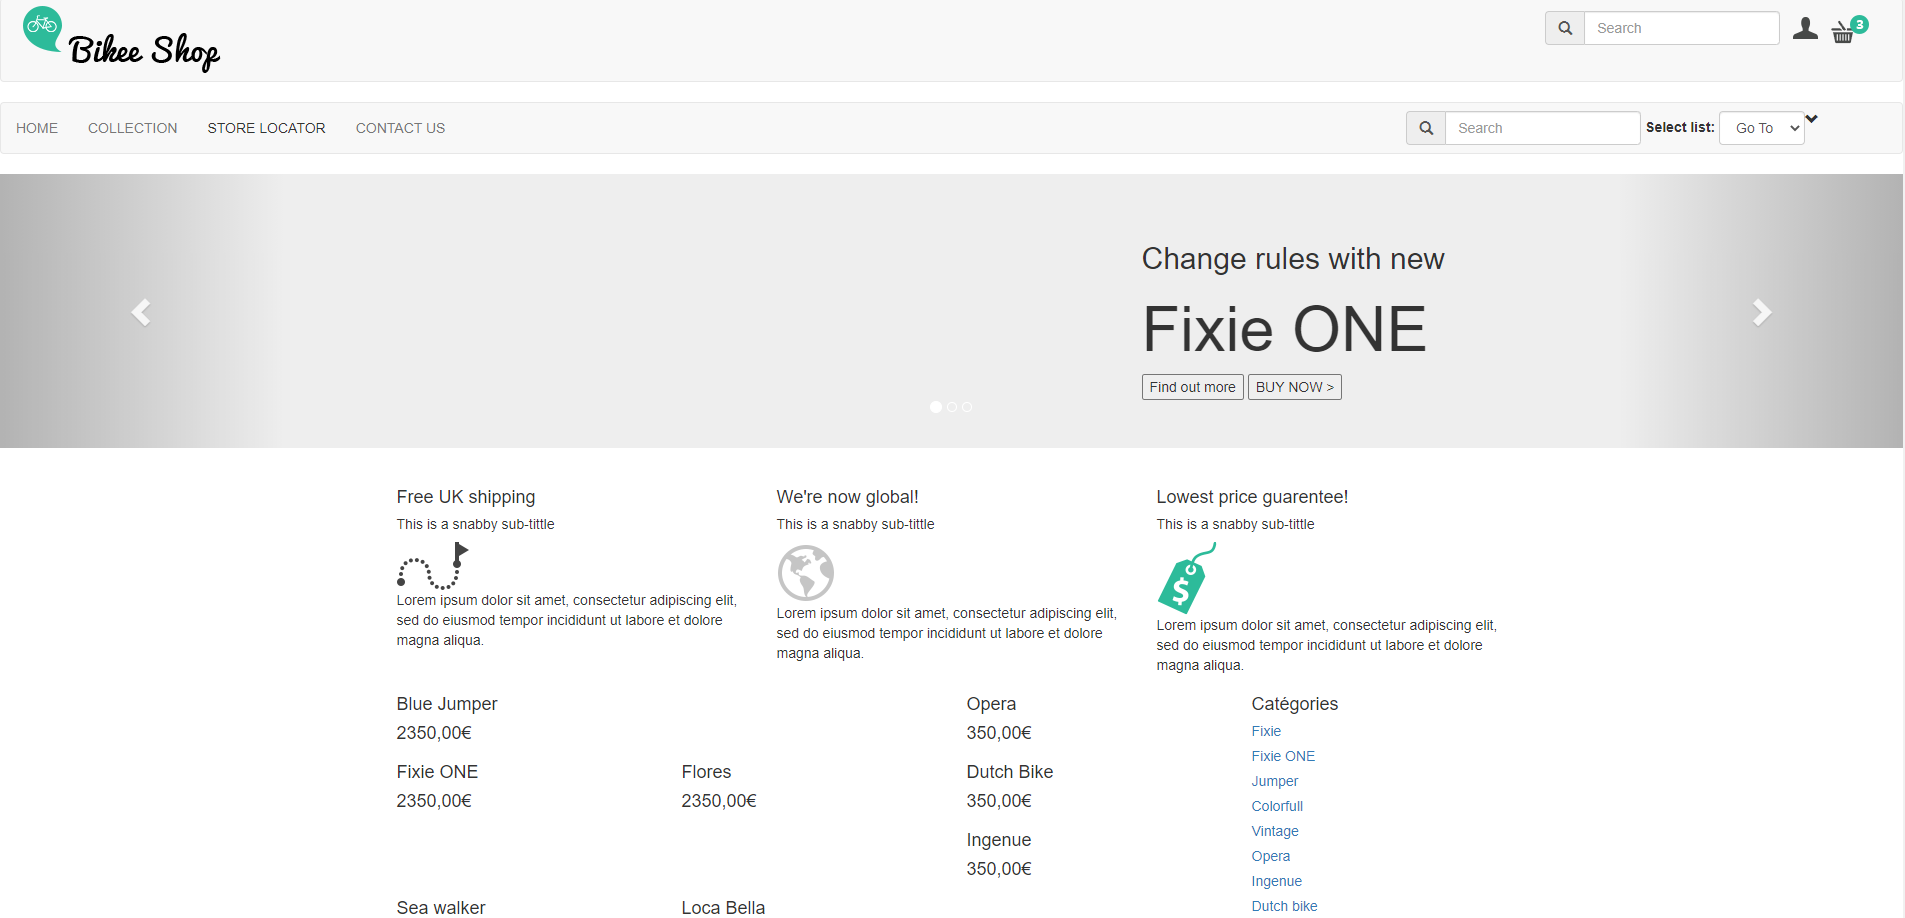Image resolution: width=1905 pixels, height=918 pixels.
Task: Click the navbar search magnifier button
Action: pos(1426,128)
